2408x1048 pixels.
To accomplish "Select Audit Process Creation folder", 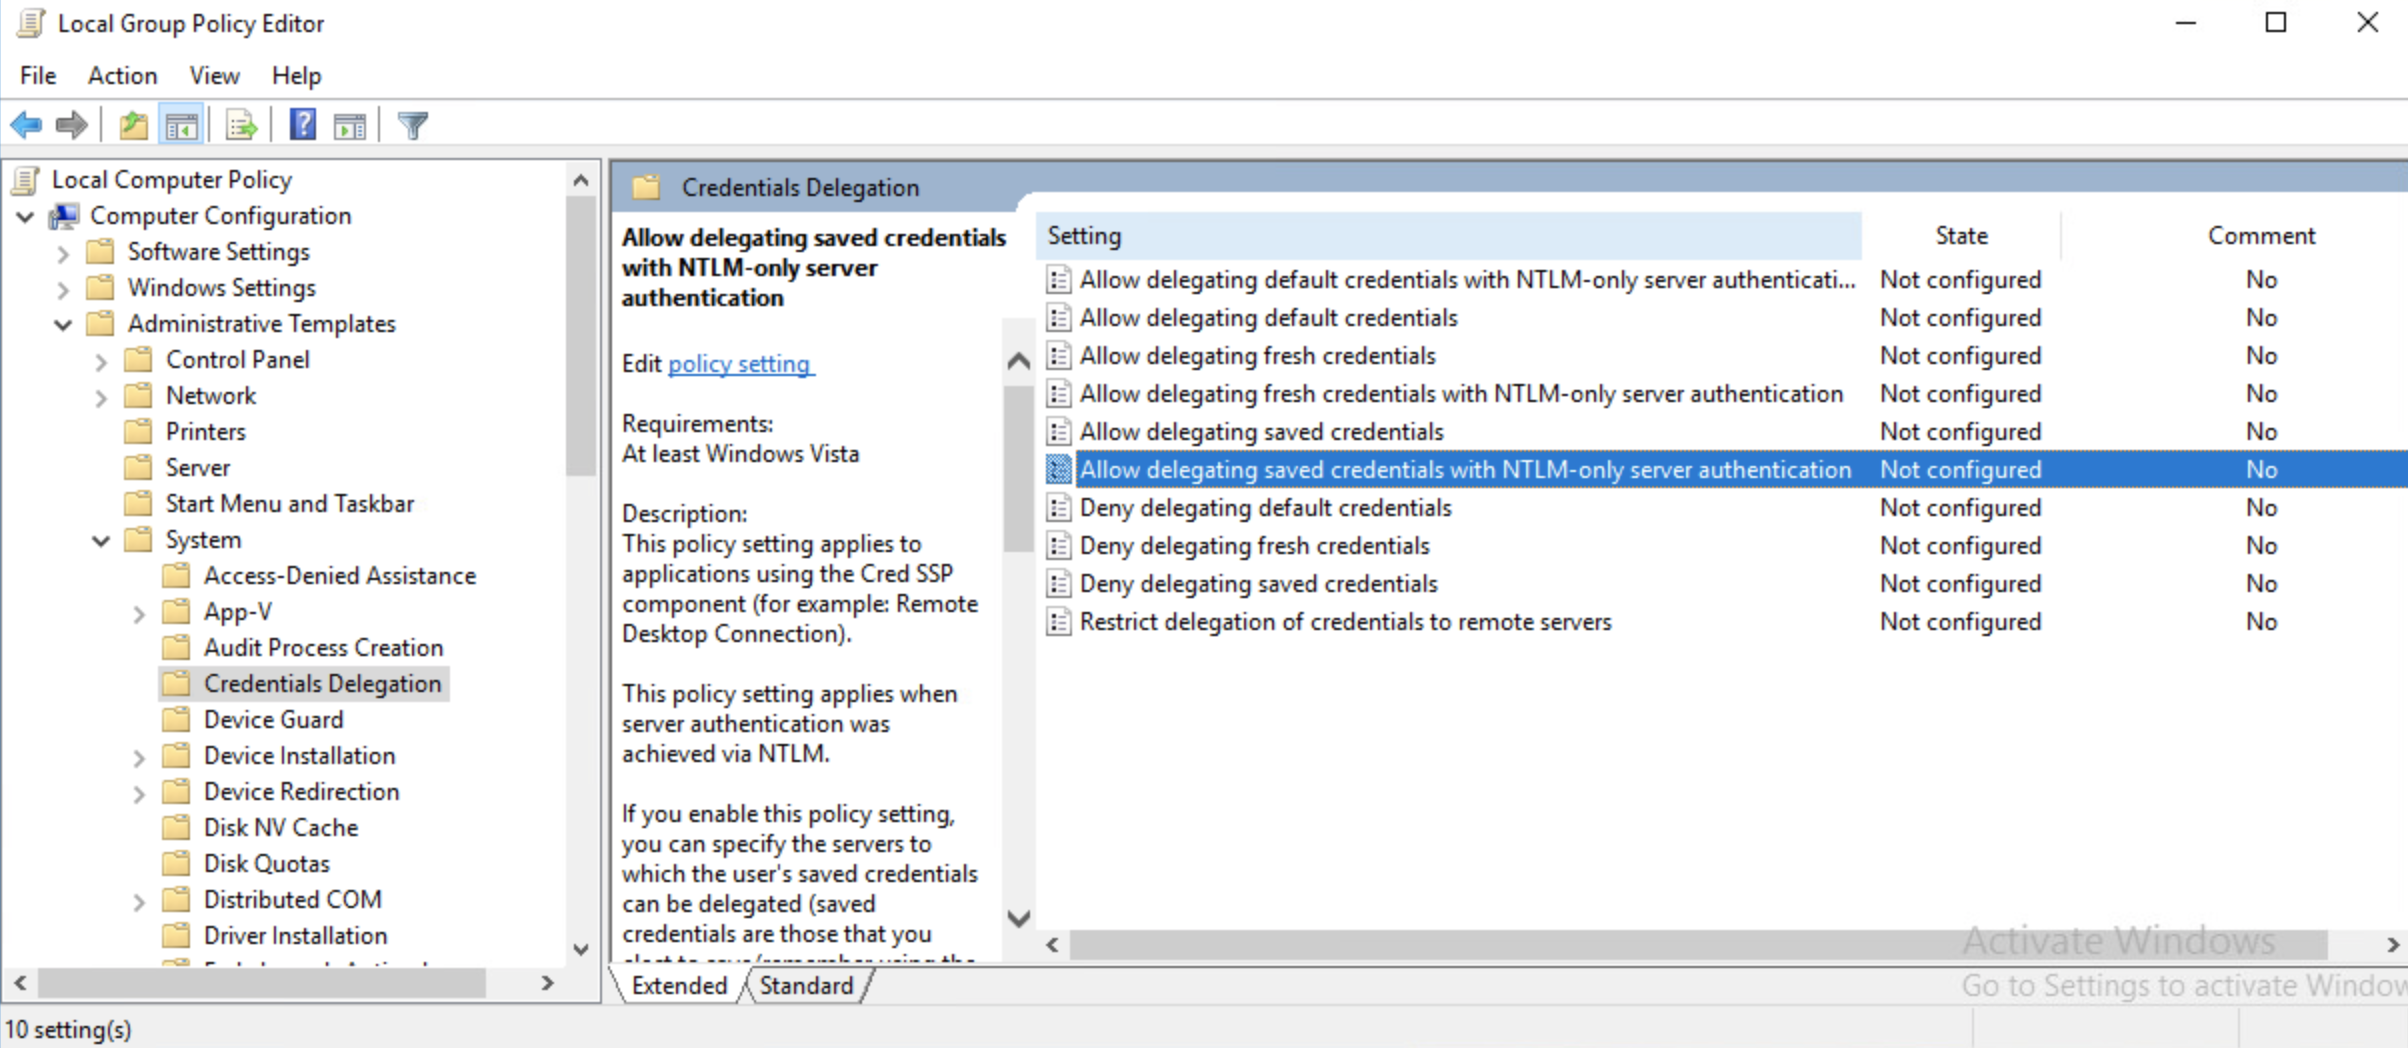I will tap(323, 648).
